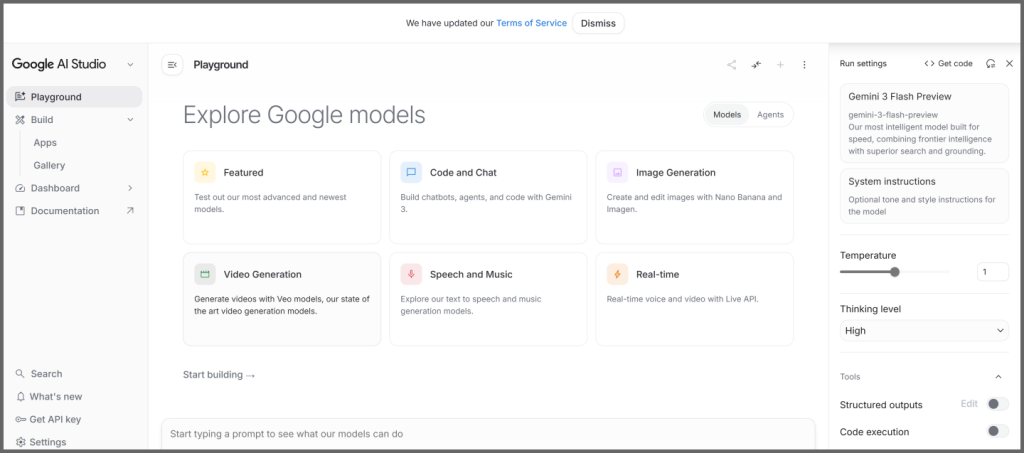Click the prompt input box
The image size is (1024, 453).
488,434
